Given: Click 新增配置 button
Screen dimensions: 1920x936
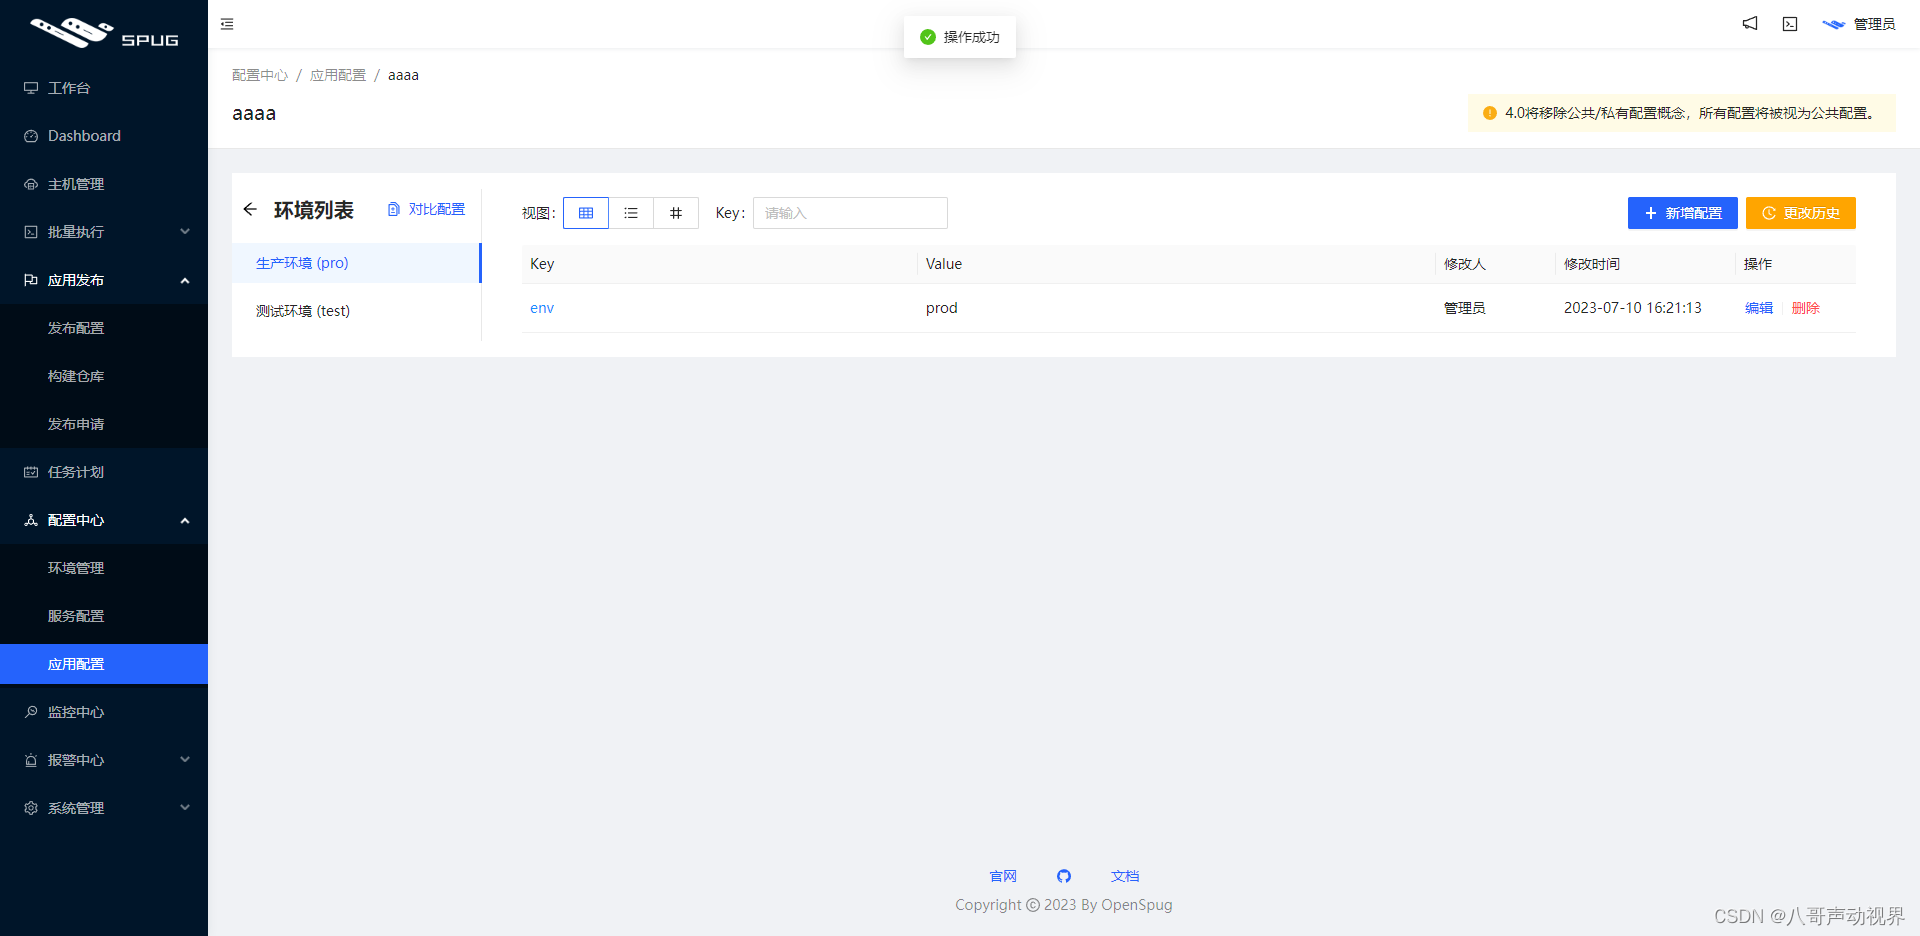Looking at the screenshot, I should [x=1683, y=213].
